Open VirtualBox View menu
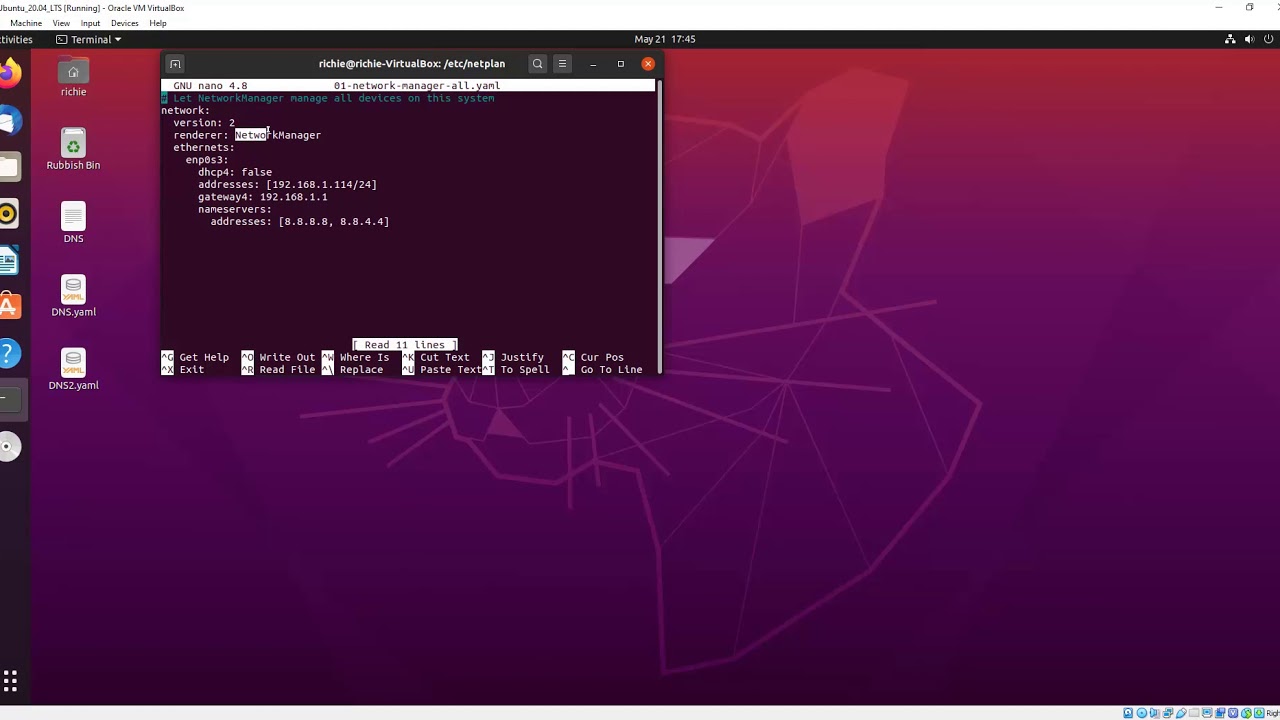 61,23
